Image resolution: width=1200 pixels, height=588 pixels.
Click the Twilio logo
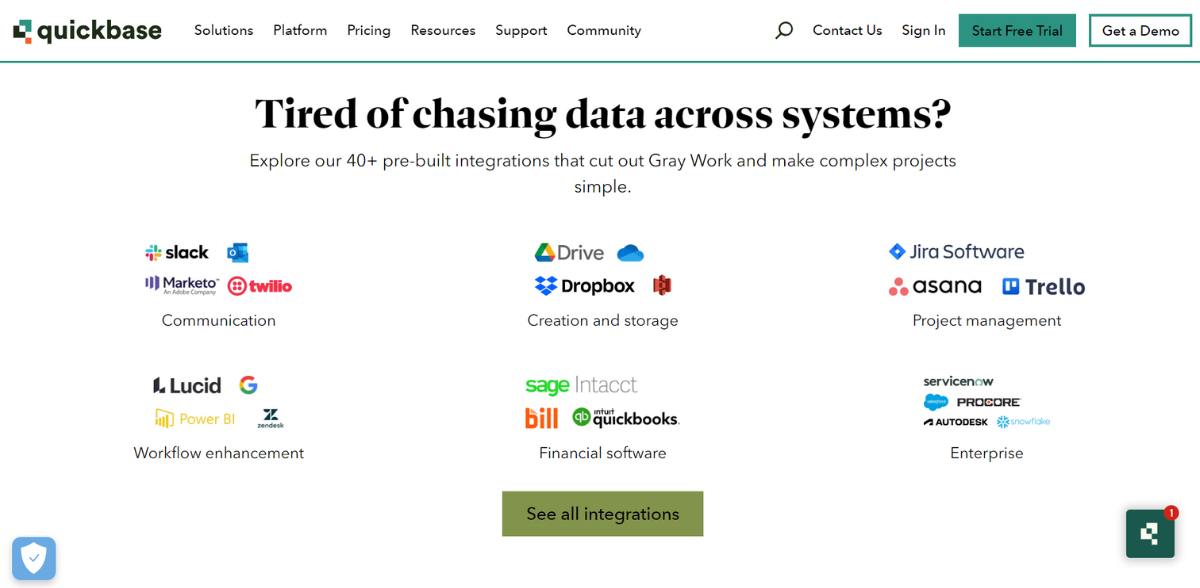(260, 286)
